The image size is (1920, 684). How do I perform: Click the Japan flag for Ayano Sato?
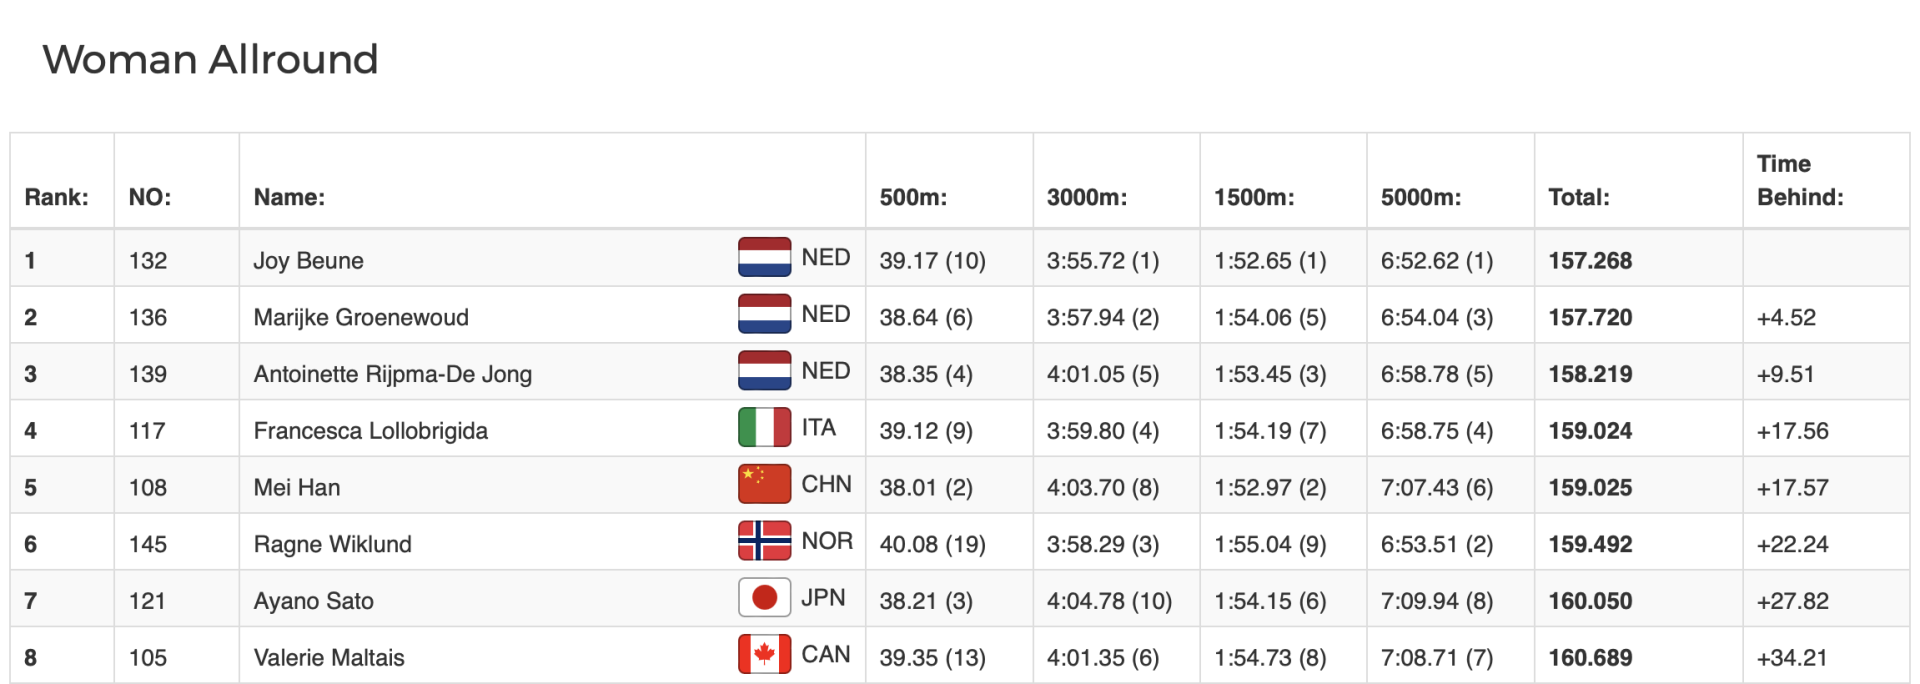[x=764, y=598]
